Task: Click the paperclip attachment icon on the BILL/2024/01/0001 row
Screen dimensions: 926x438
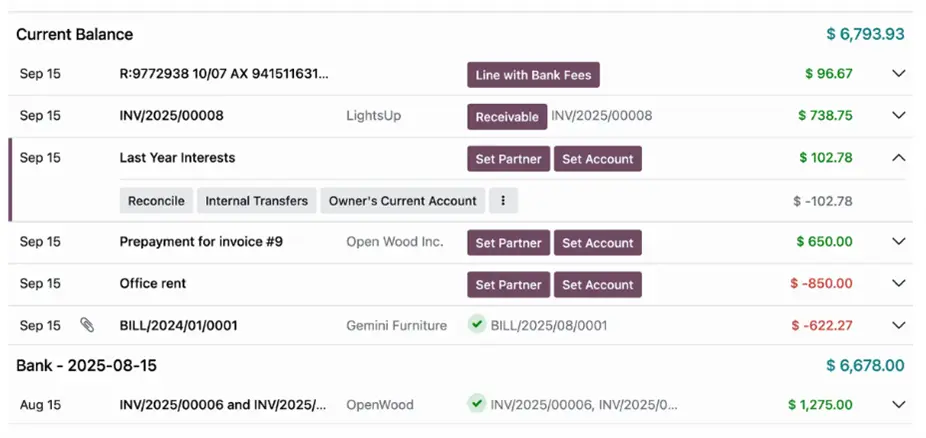Action: pos(87,325)
